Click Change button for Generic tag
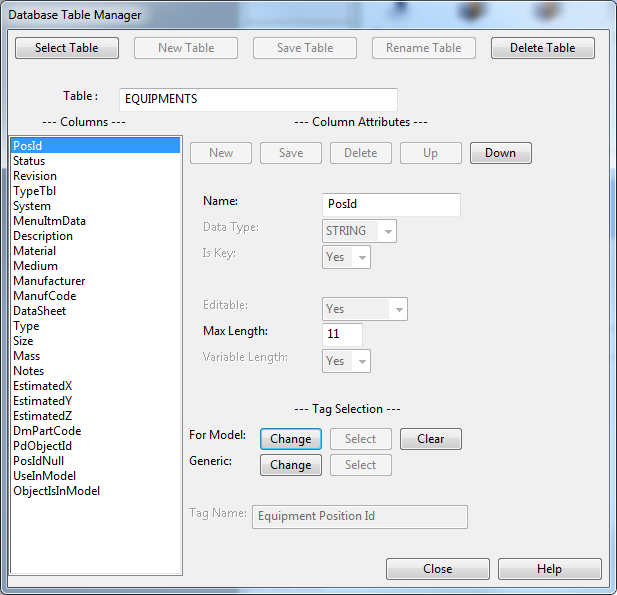This screenshot has height=595, width=617. pyautogui.click(x=290, y=465)
